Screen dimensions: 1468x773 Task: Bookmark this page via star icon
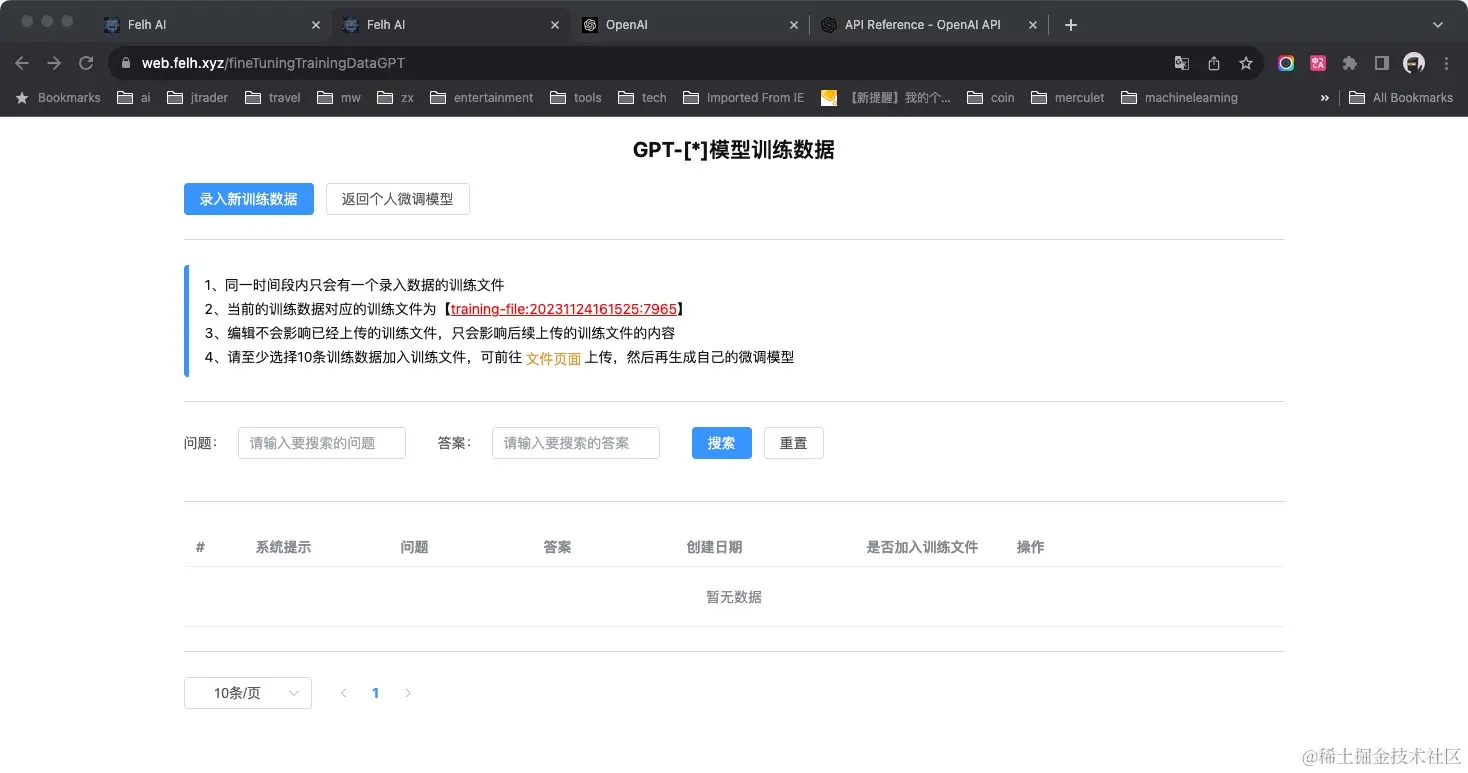coord(1245,62)
